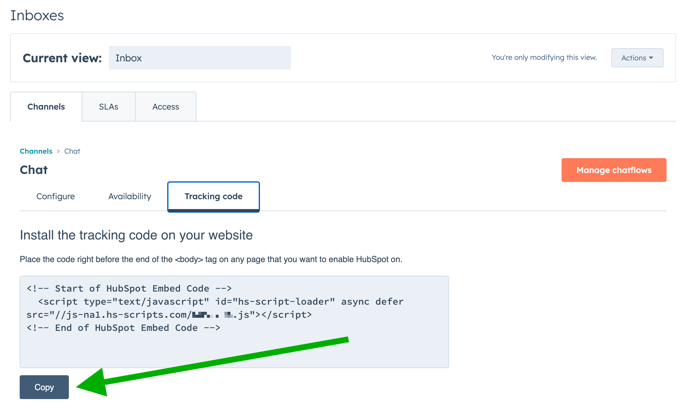Click the Chat breadcrumb item
The height and width of the screenshot is (408, 688).
pos(72,151)
